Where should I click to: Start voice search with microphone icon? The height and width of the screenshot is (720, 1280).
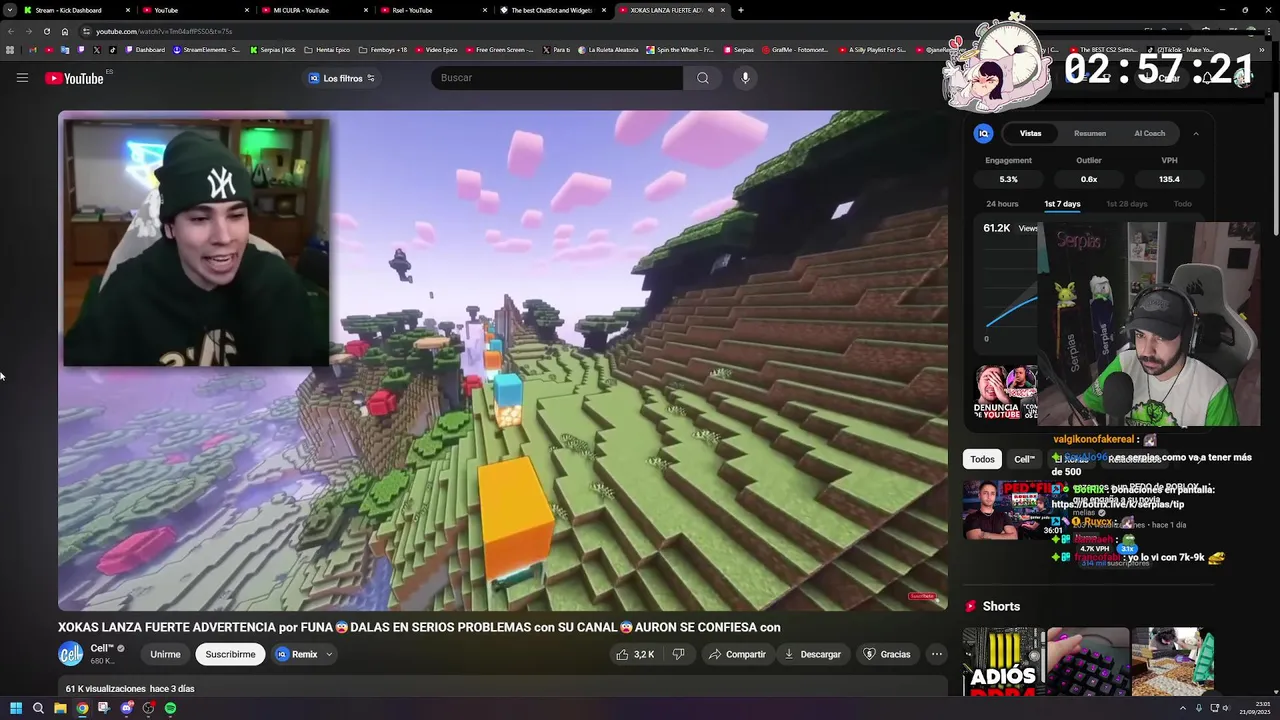pos(745,78)
